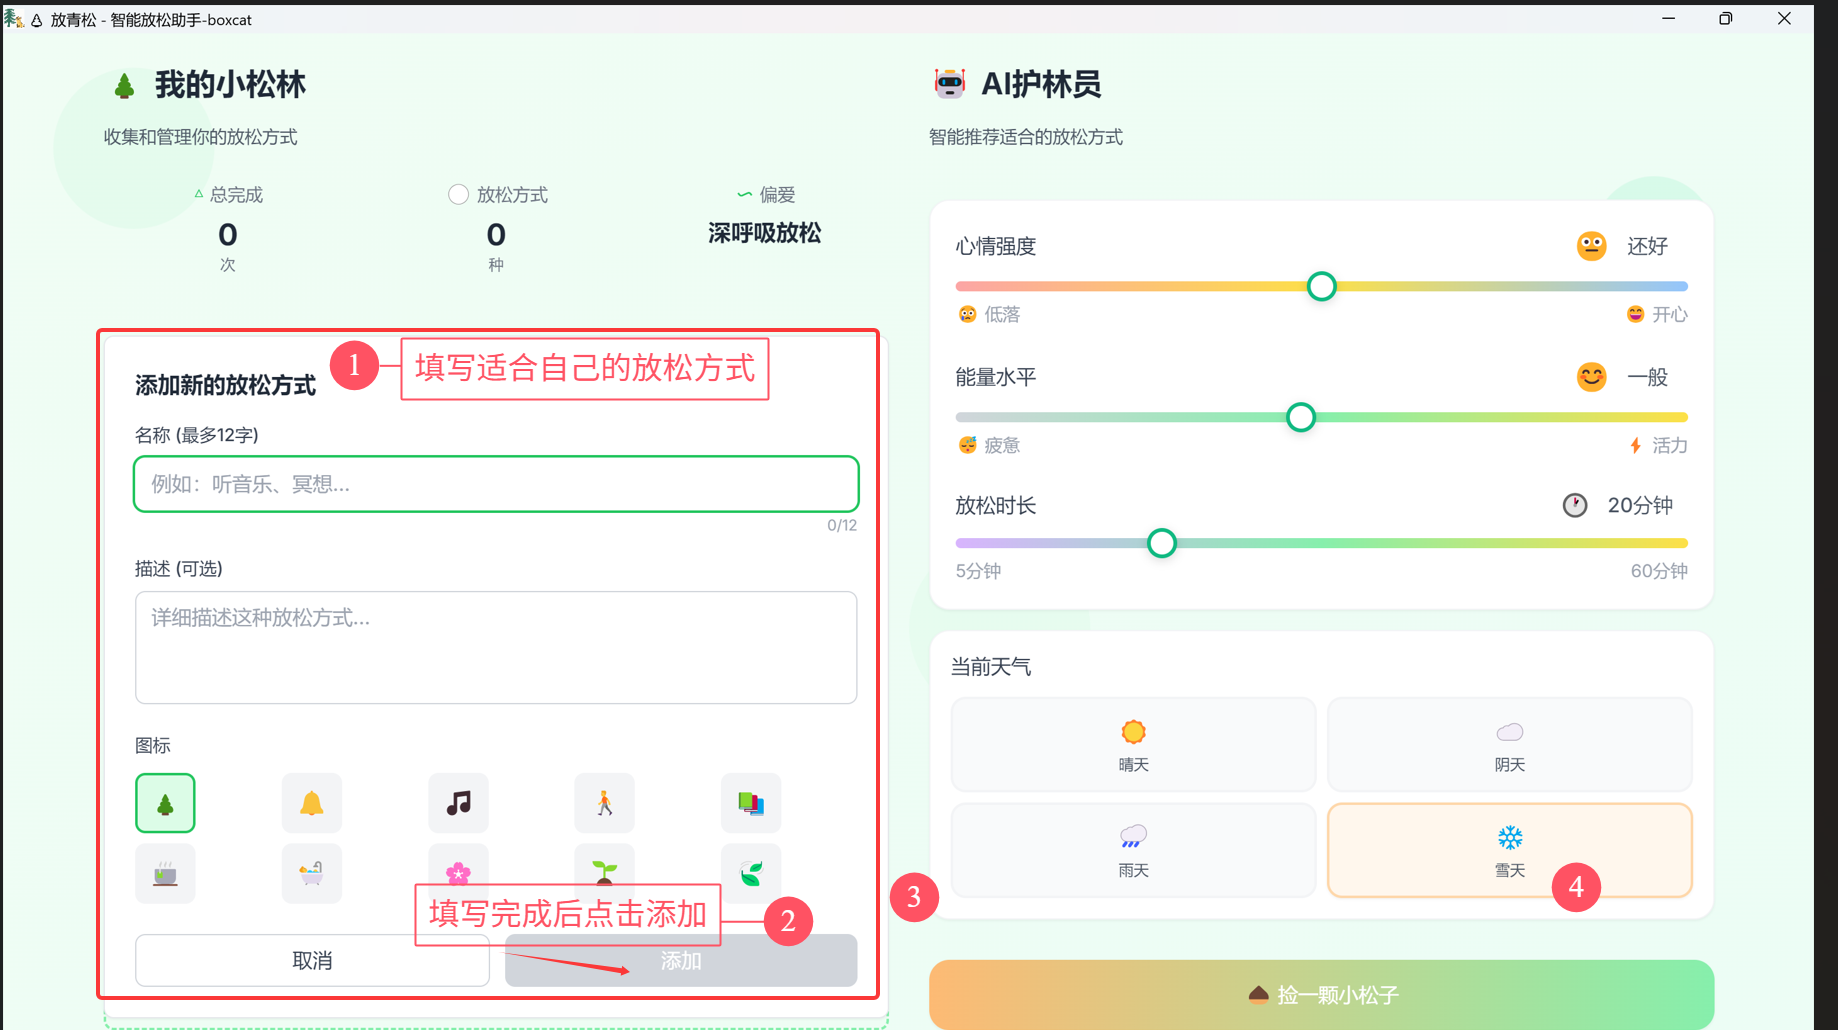The width and height of the screenshot is (1838, 1030).
Task: Select the walking person icon
Action: [x=604, y=803]
